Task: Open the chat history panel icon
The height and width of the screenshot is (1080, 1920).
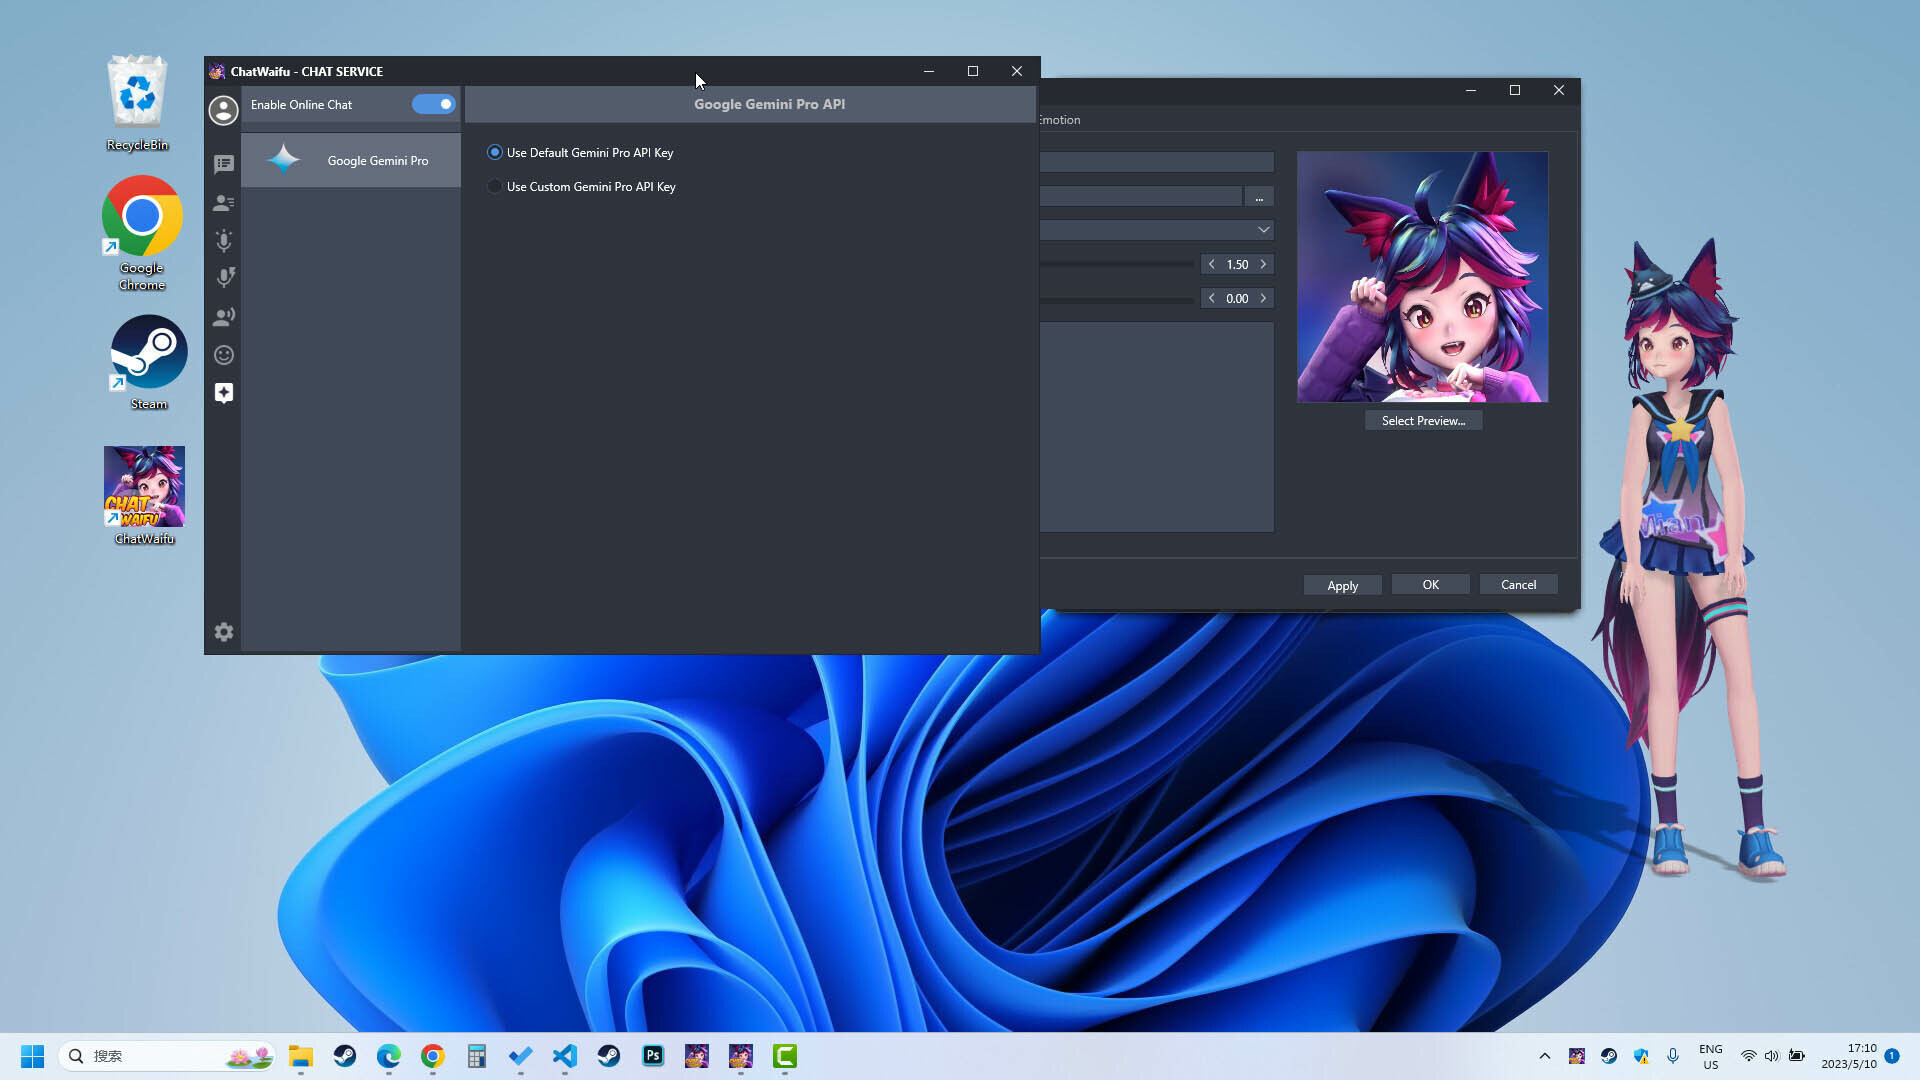Action: (223, 163)
